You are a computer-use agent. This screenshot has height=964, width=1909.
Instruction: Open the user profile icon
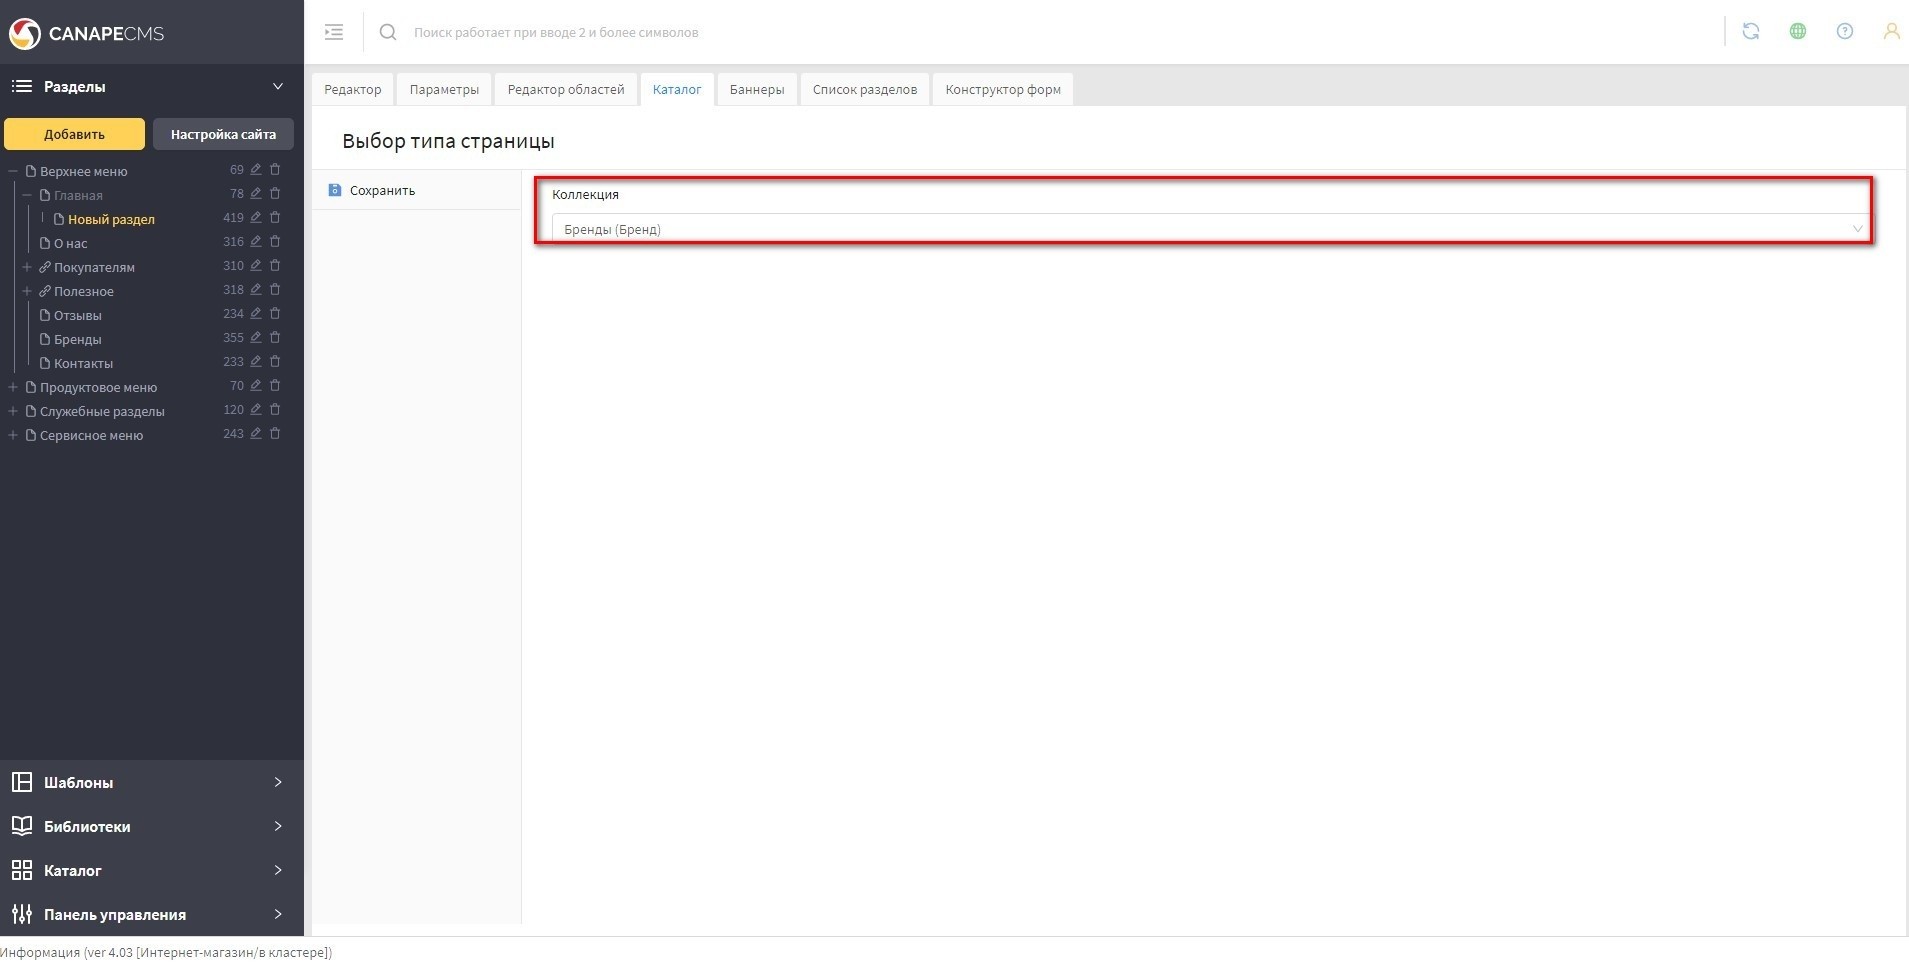pyautogui.click(x=1890, y=32)
